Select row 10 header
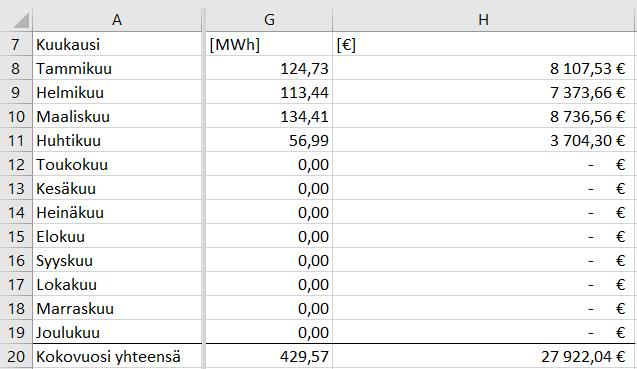This screenshot has width=637, height=369. click(16, 116)
